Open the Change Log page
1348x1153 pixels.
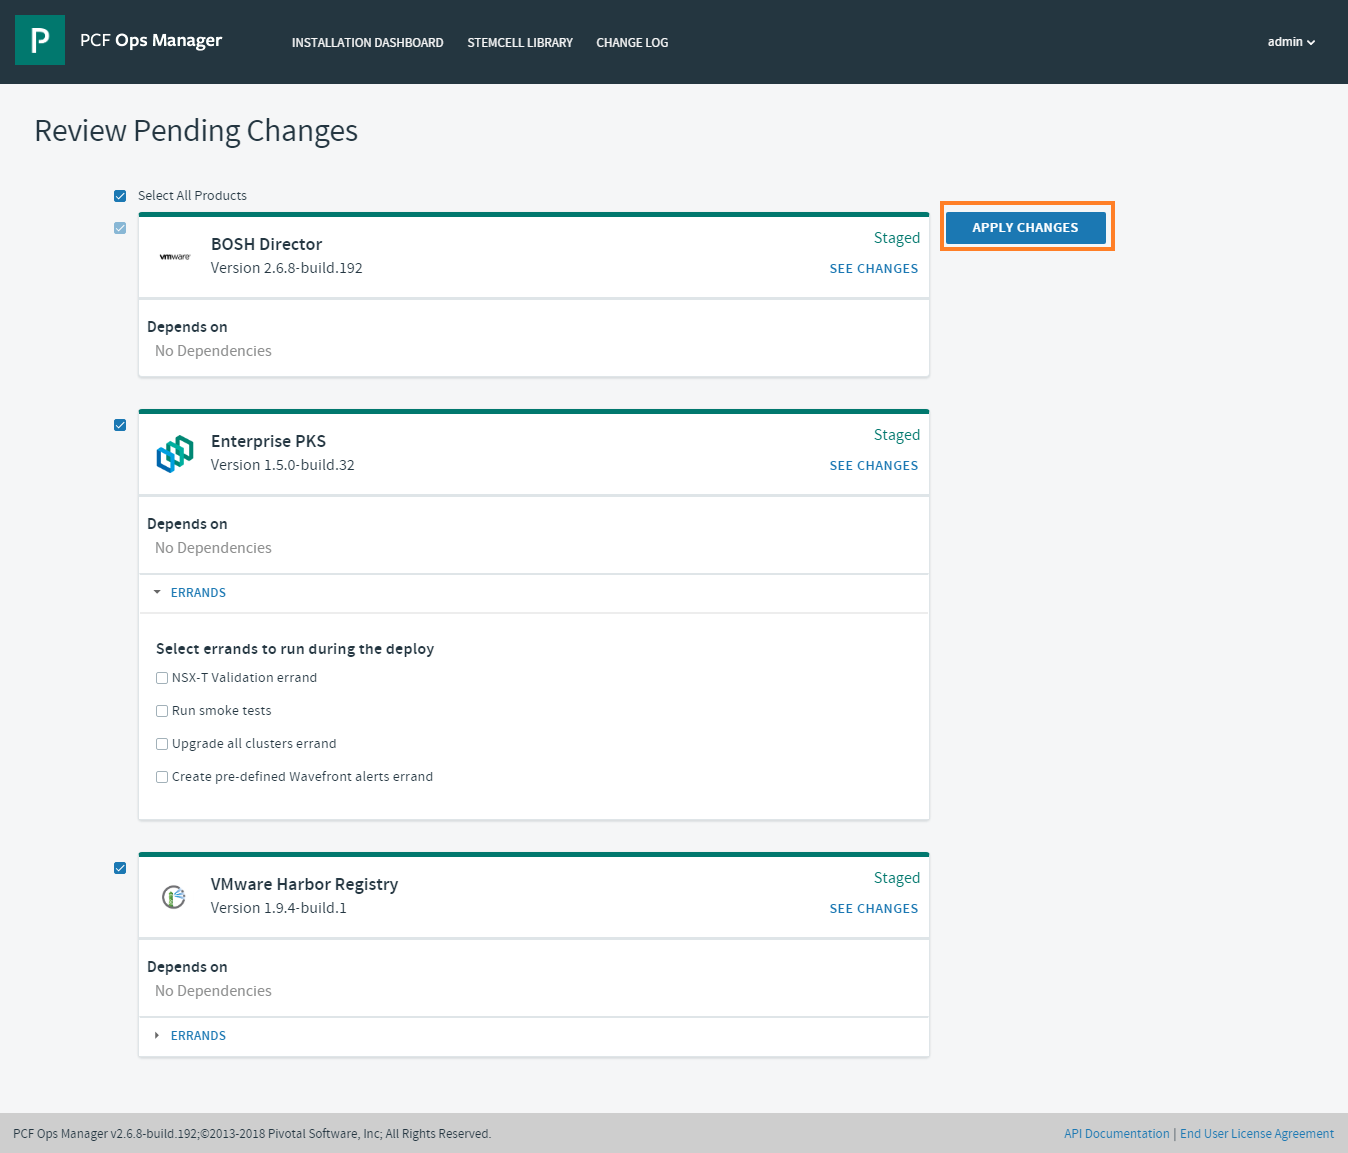pyautogui.click(x=632, y=43)
